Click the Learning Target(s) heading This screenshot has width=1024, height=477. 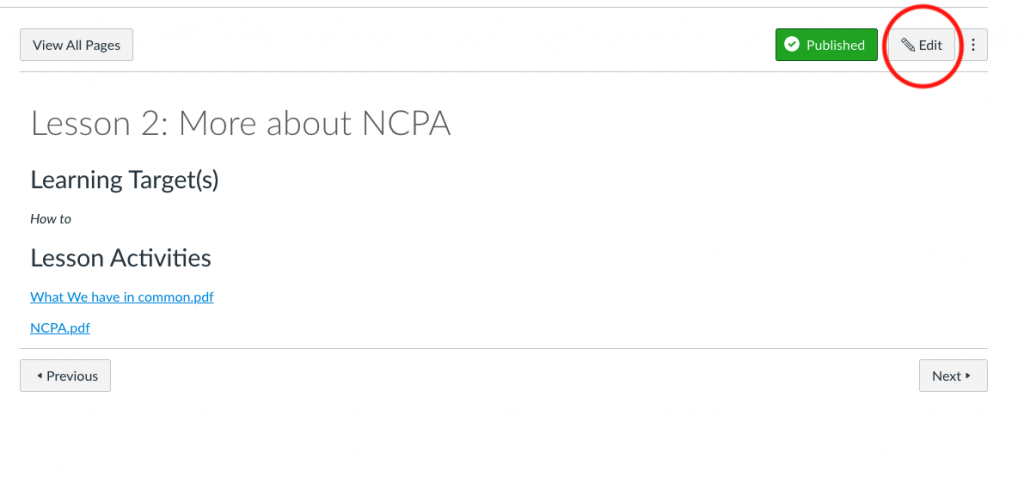(x=124, y=180)
